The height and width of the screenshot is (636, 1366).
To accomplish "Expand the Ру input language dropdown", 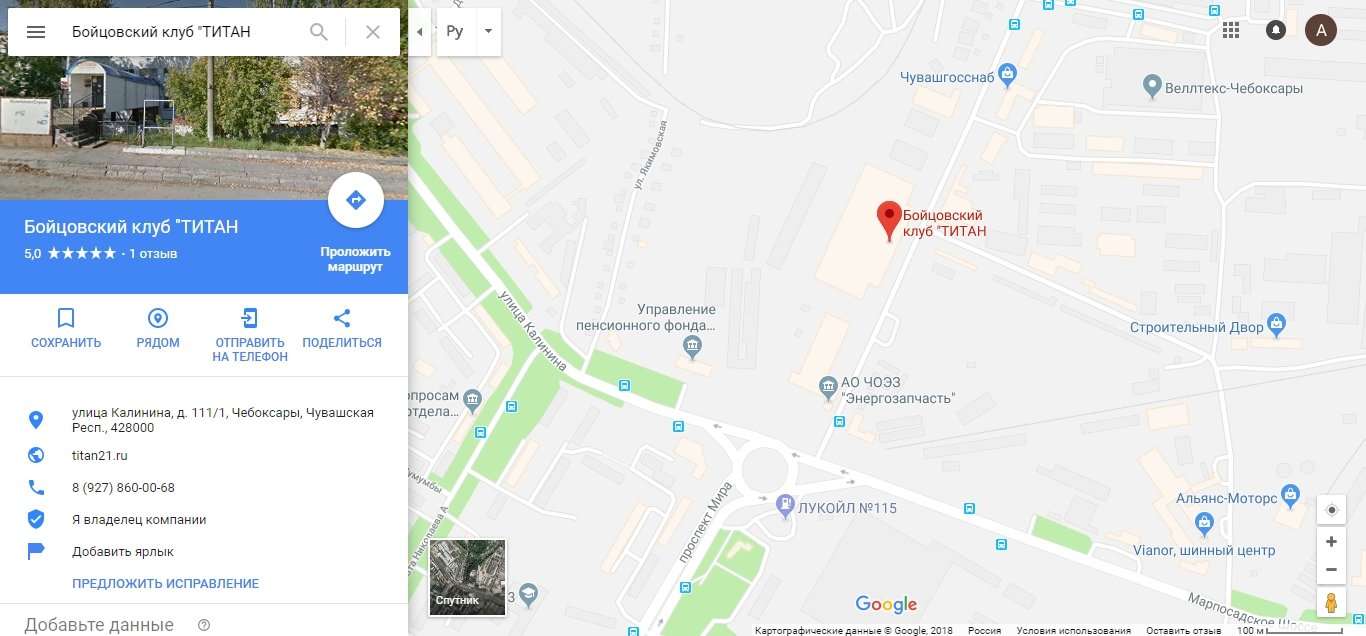I will [488, 32].
